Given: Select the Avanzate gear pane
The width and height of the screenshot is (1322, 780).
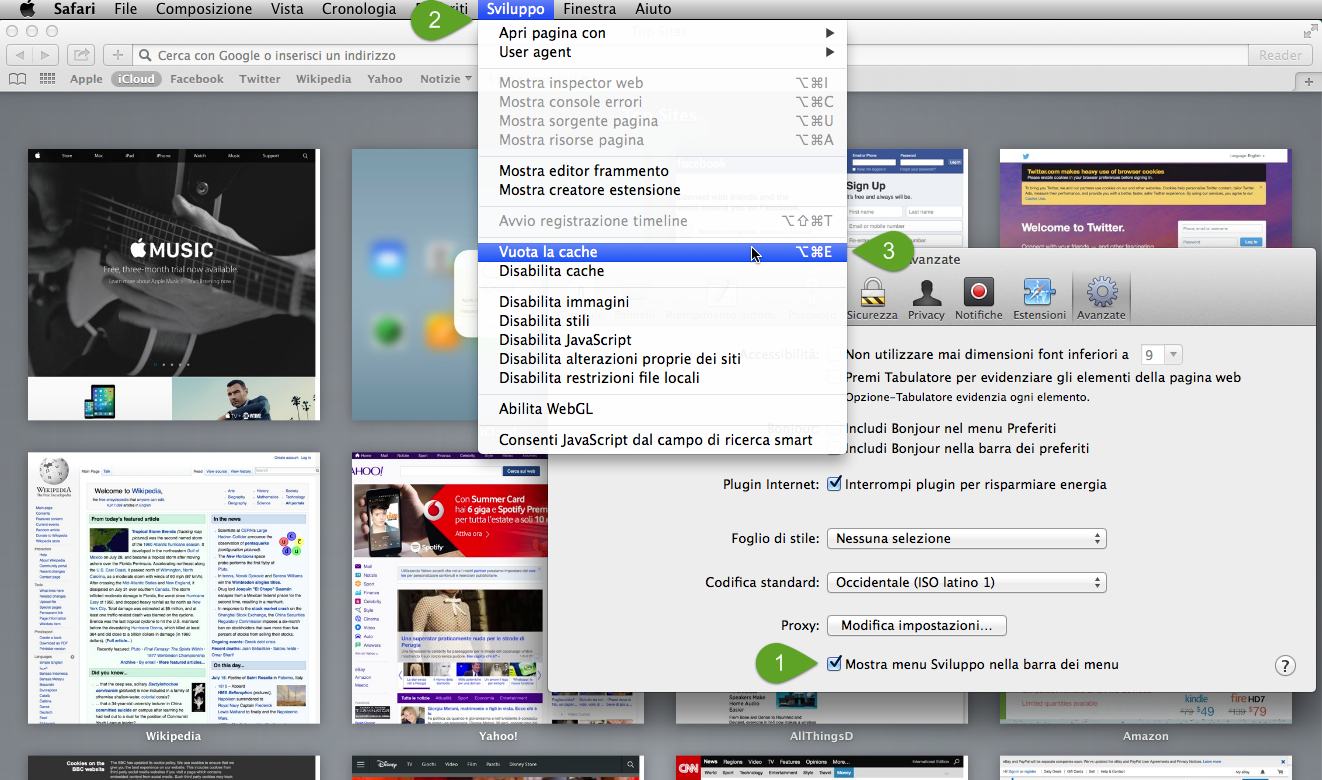Looking at the screenshot, I should point(1101,300).
